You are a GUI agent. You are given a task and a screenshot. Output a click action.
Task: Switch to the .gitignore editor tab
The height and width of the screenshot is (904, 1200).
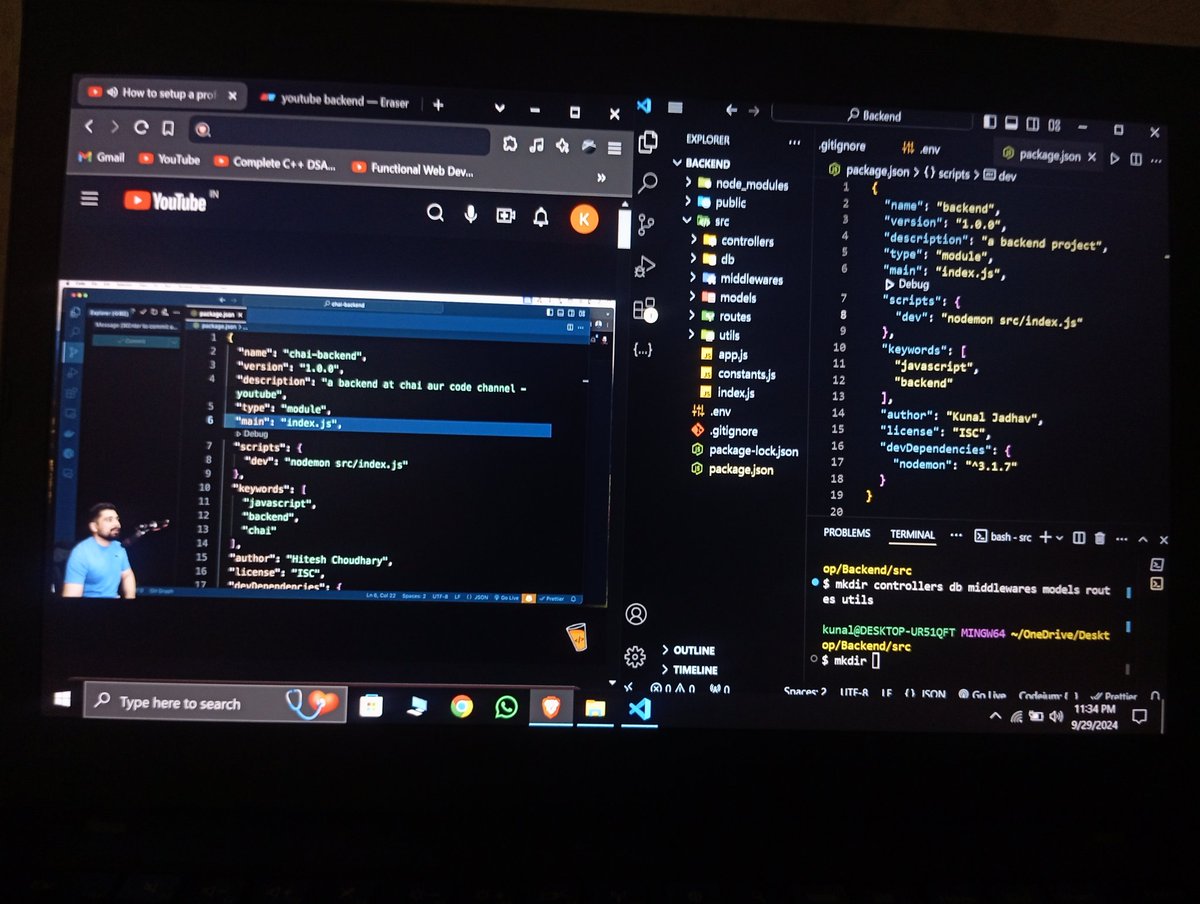[841, 146]
